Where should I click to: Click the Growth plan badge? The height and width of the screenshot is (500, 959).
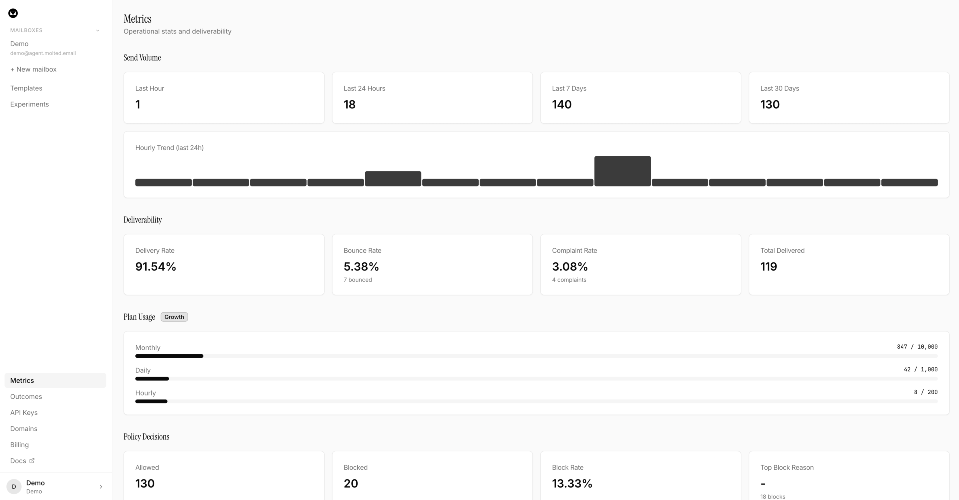[174, 317]
